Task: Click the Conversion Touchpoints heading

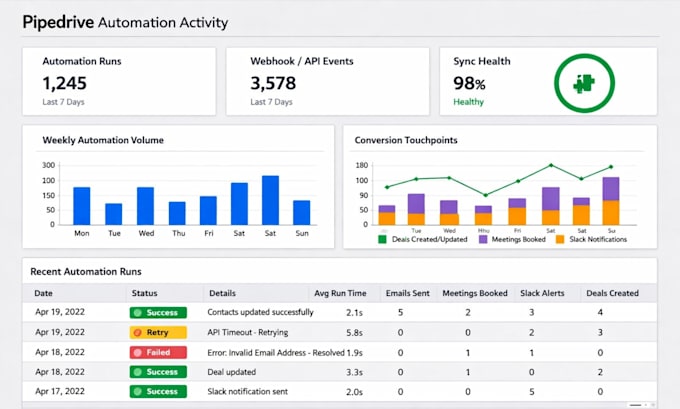Action: (406, 140)
